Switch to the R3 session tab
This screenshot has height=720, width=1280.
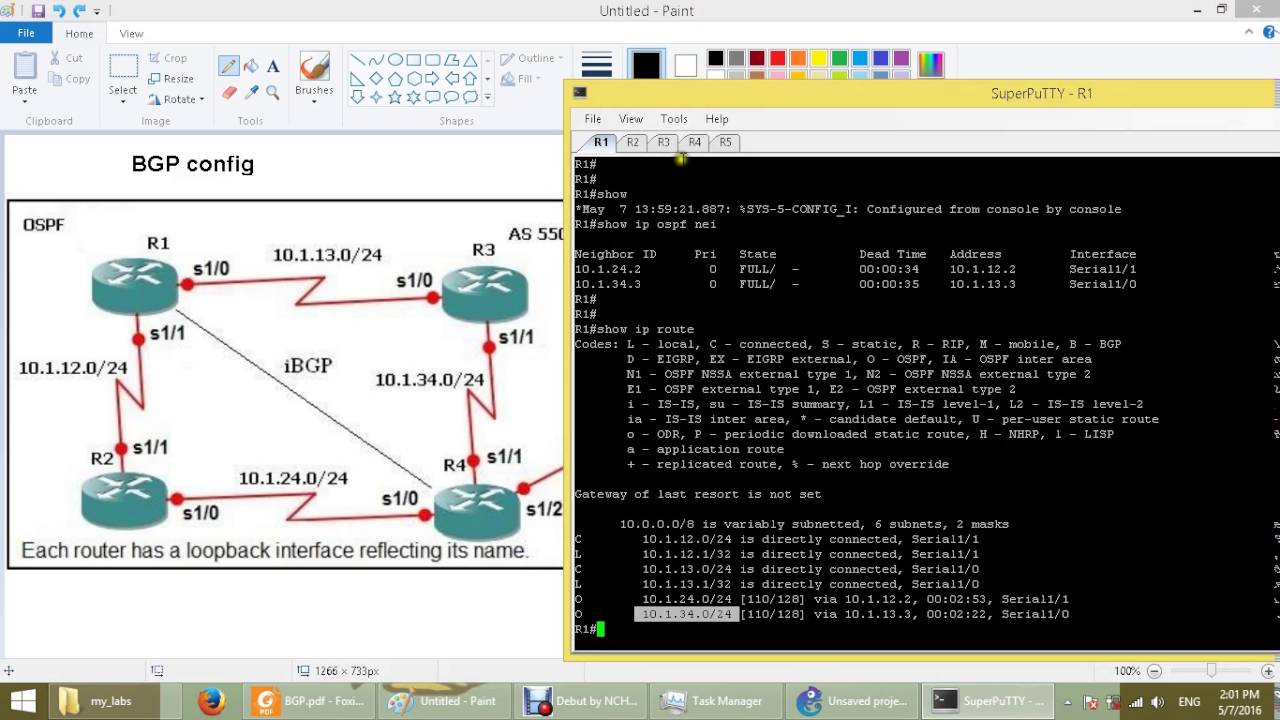pos(663,142)
